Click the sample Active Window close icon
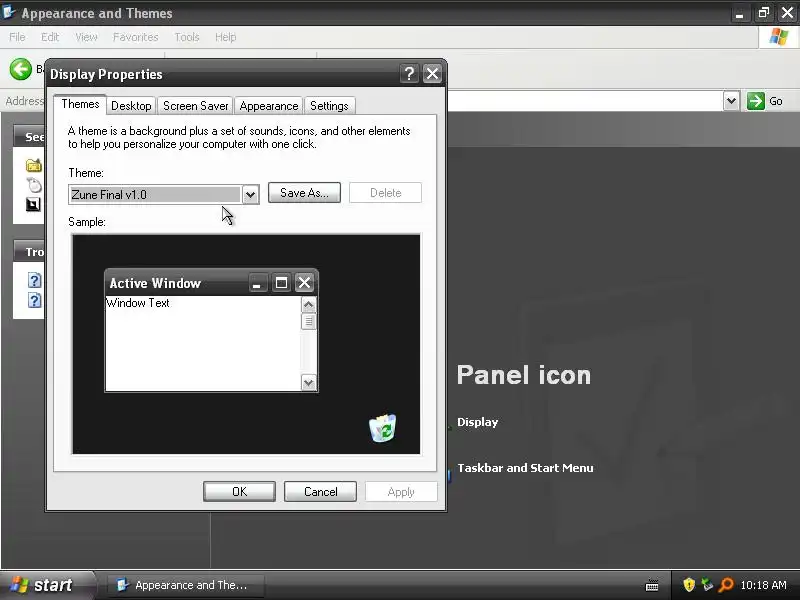 pos(305,283)
